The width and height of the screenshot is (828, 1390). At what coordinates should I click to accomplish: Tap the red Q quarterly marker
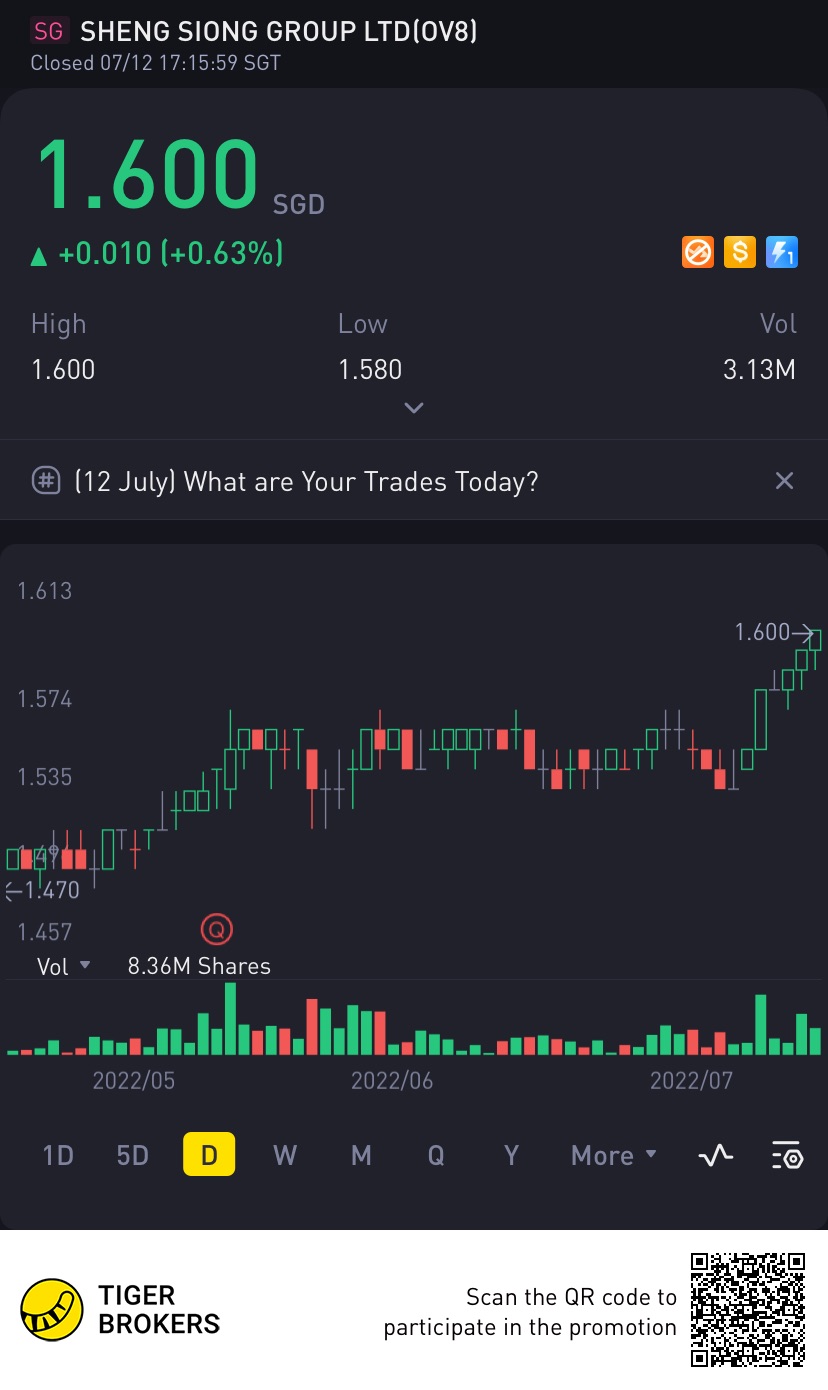coord(216,930)
